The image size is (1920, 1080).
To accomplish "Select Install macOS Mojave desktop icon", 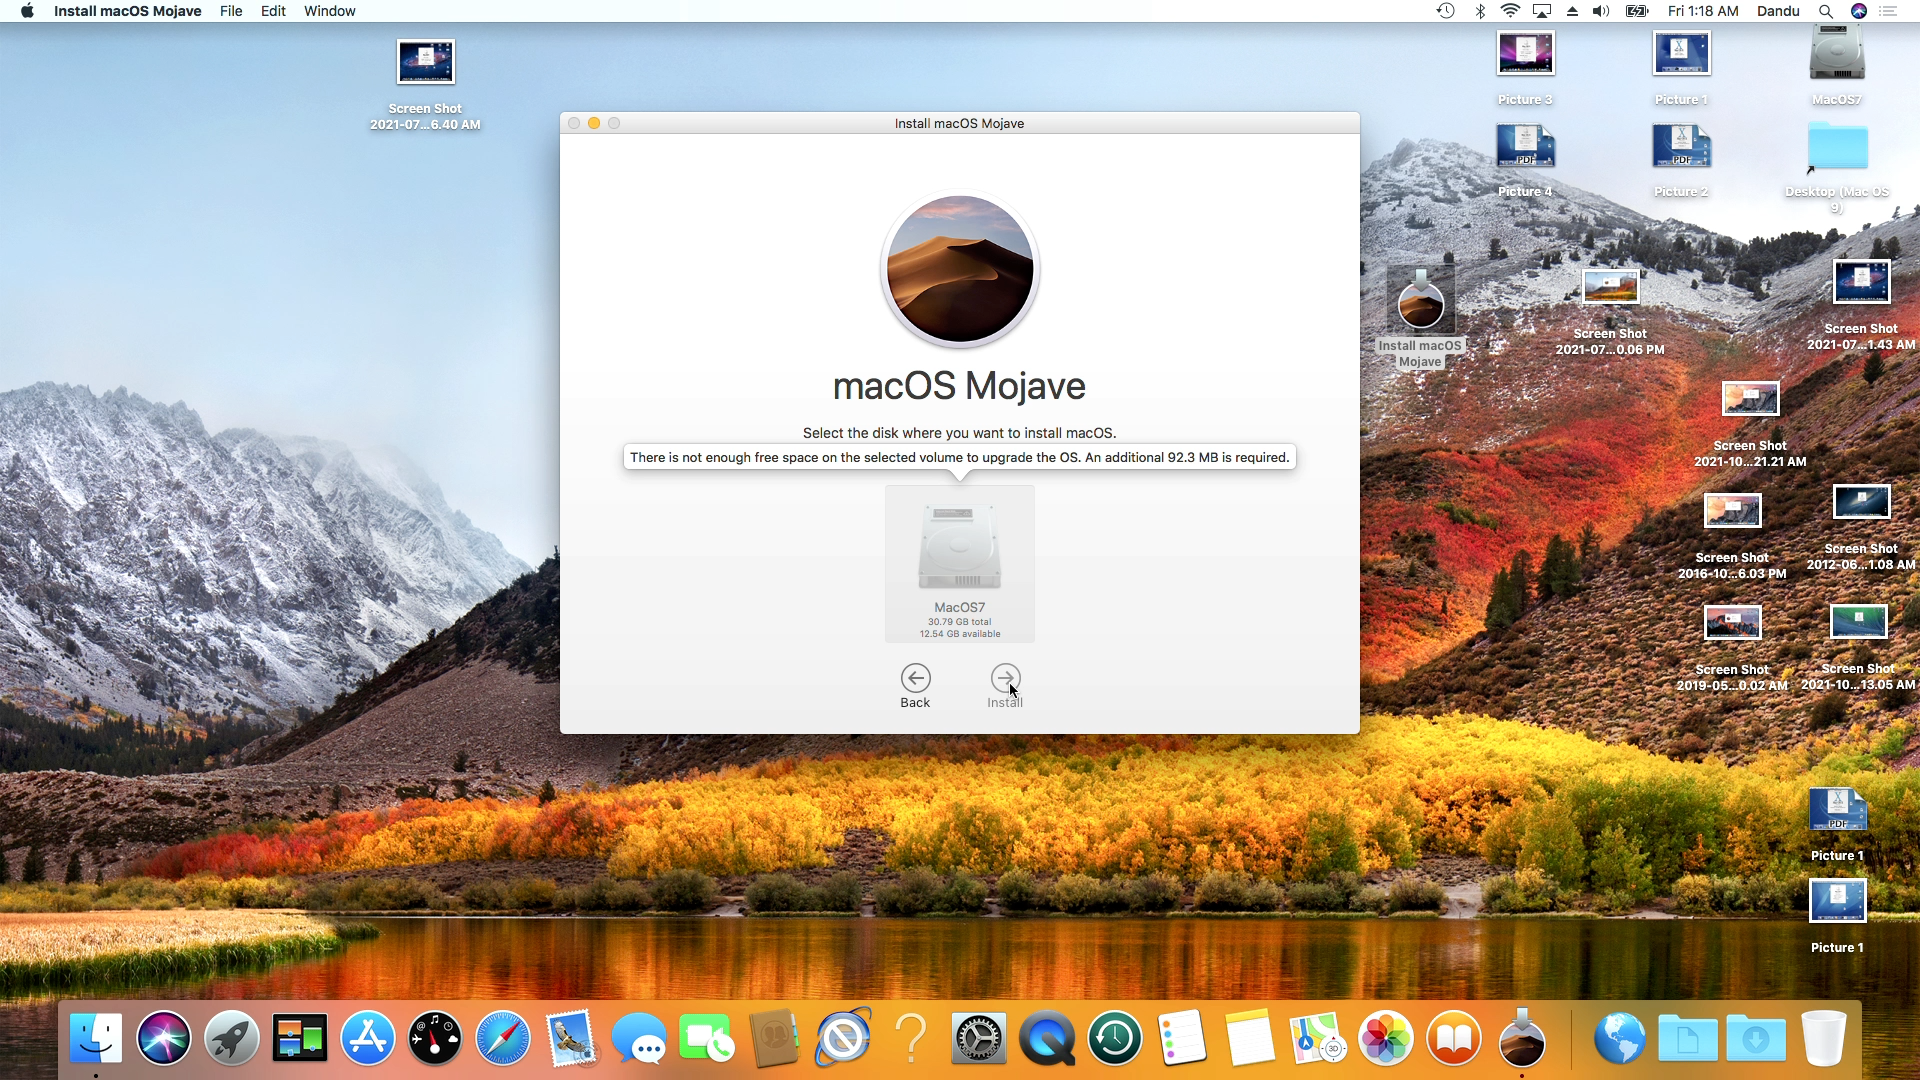I will (1420, 300).
